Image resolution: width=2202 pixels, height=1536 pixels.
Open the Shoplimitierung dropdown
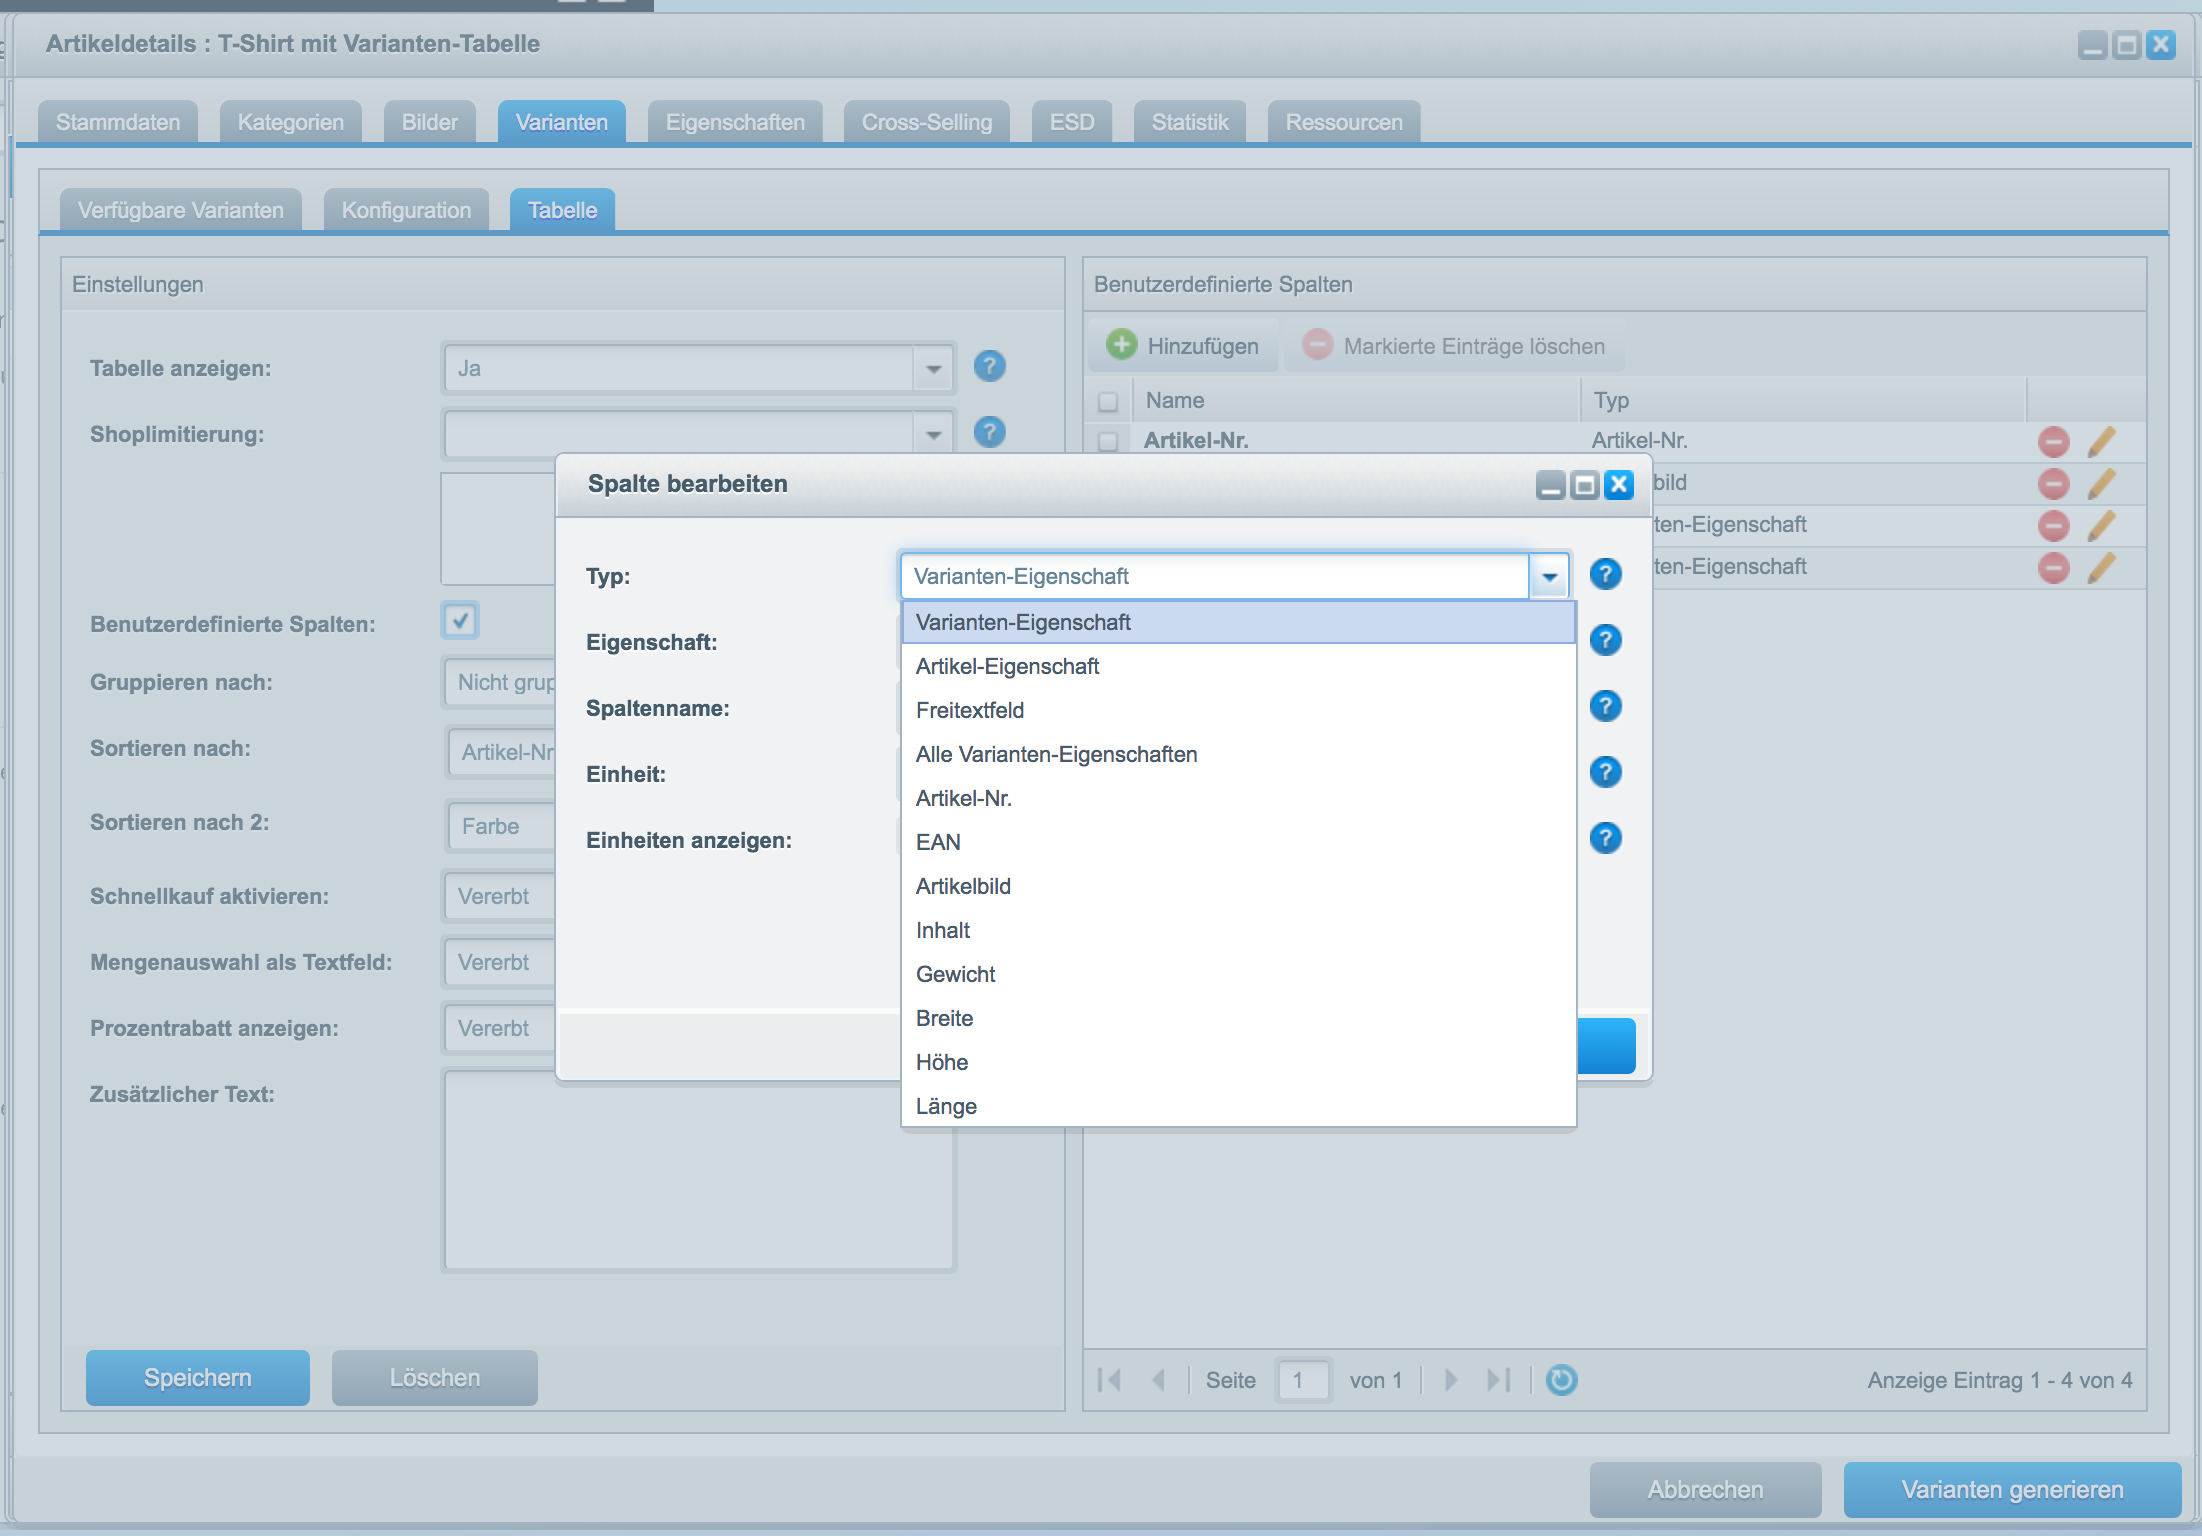[x=933, y=434]
